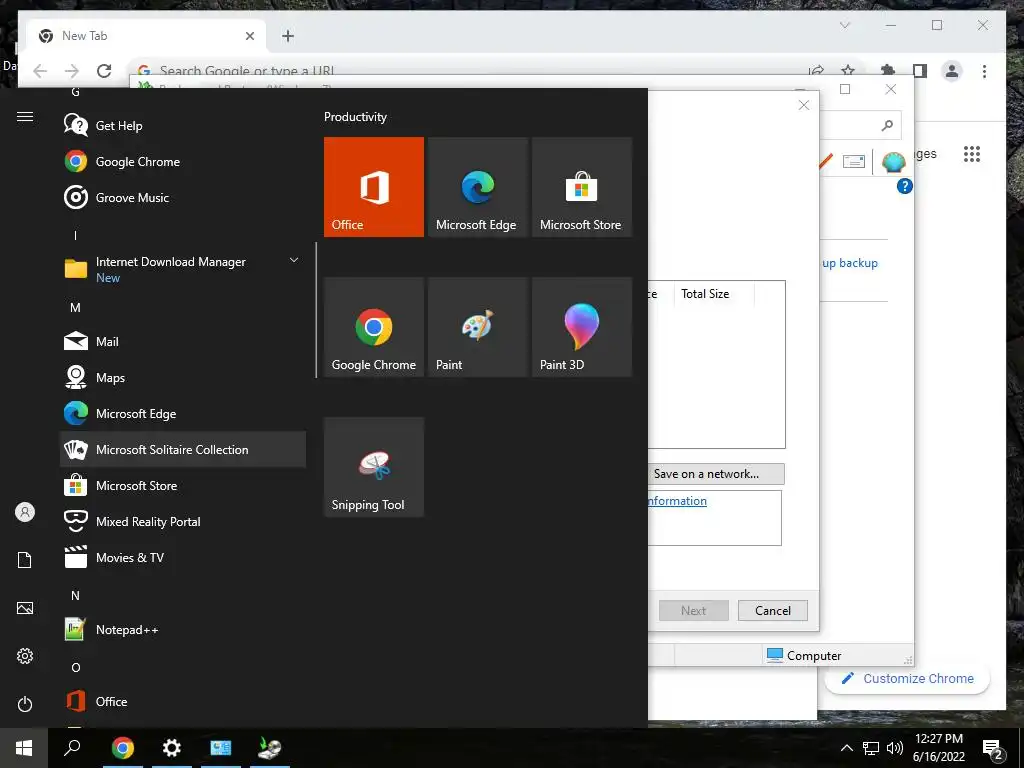Jump to letter I in app list
1024x768 pixels.
pos(75,235)
